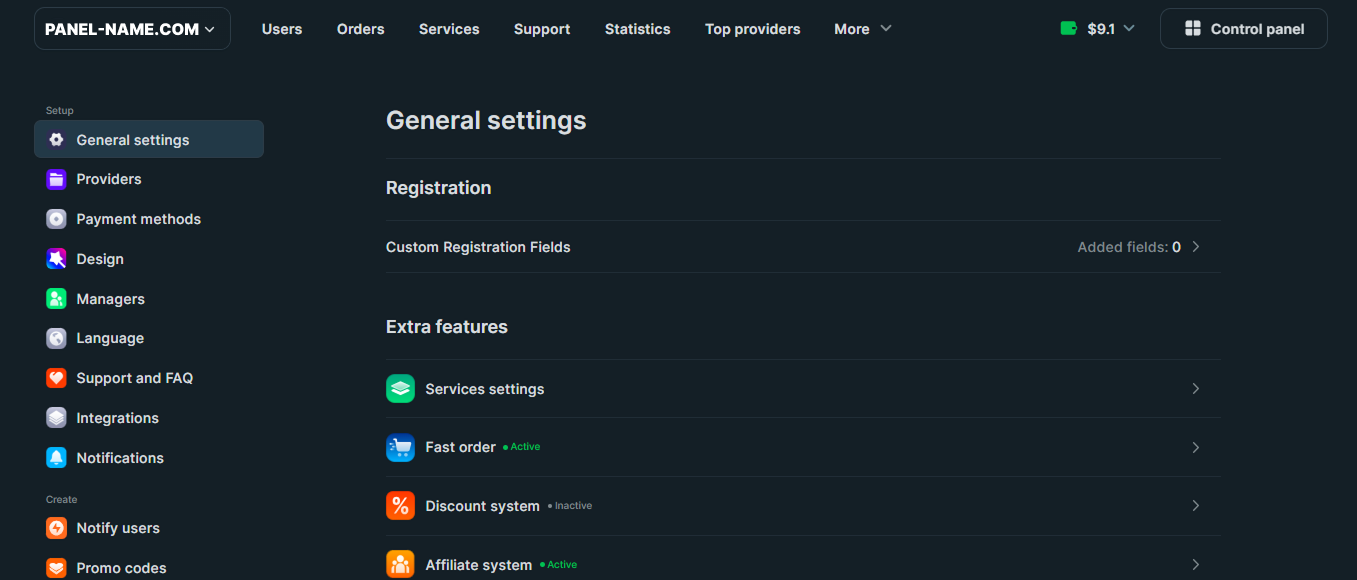Screen dimensions: 1357x580
Task: Click the Control panel button
Action: click(1243, 29)
